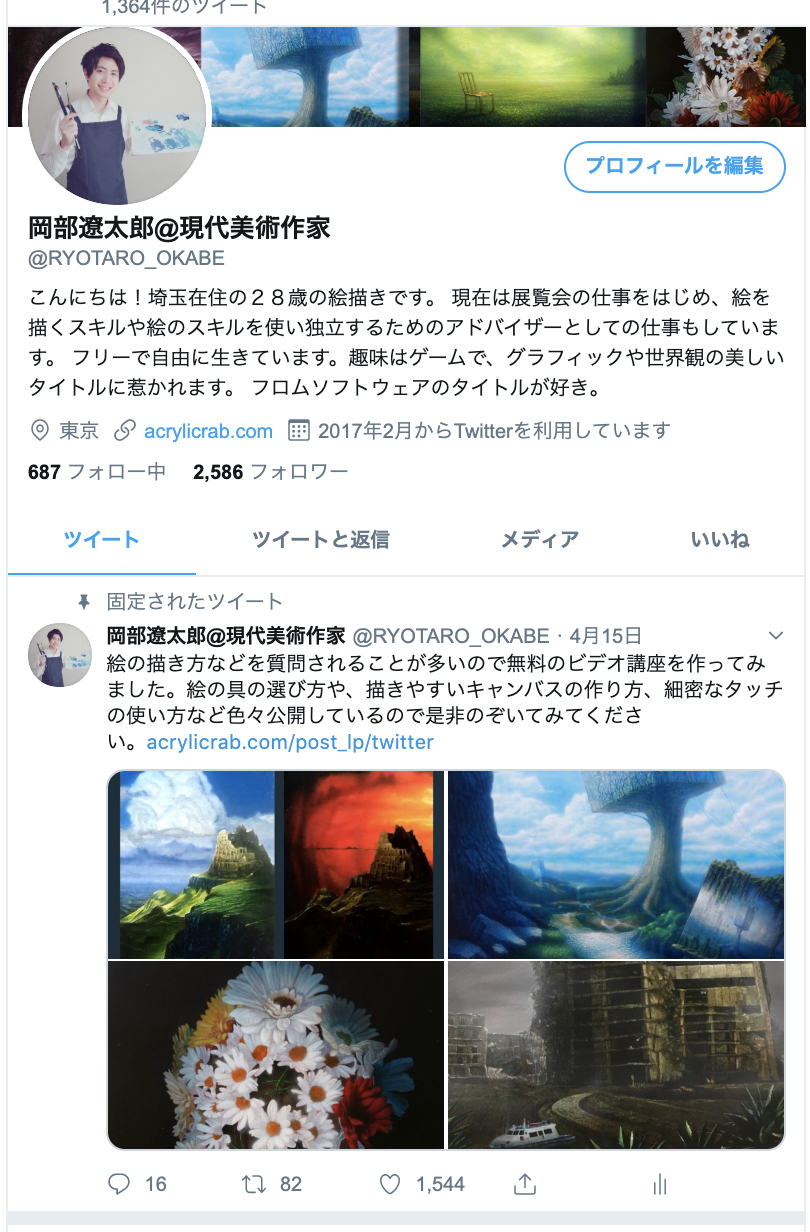Open the acrylicrab.com profile link

tap(208, 431)
